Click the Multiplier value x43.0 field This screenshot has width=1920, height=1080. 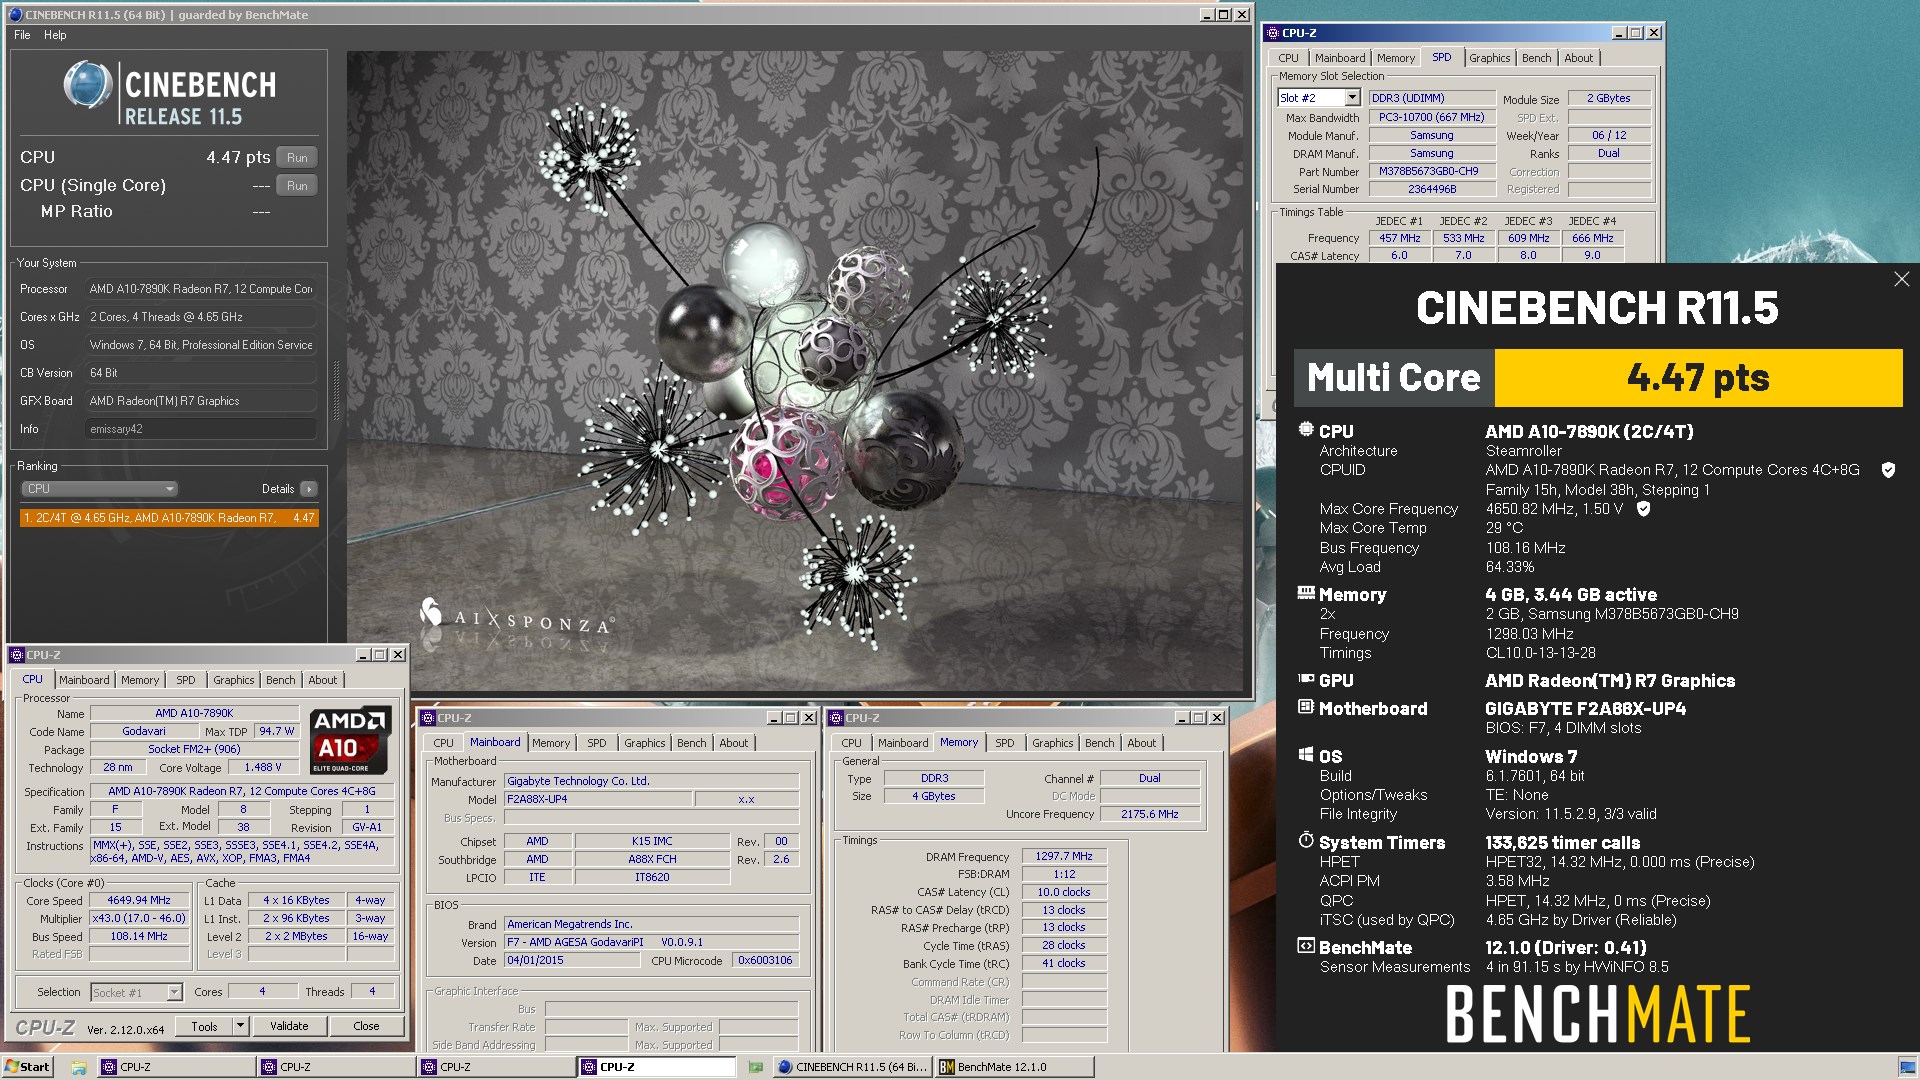(x=139, y=918)
